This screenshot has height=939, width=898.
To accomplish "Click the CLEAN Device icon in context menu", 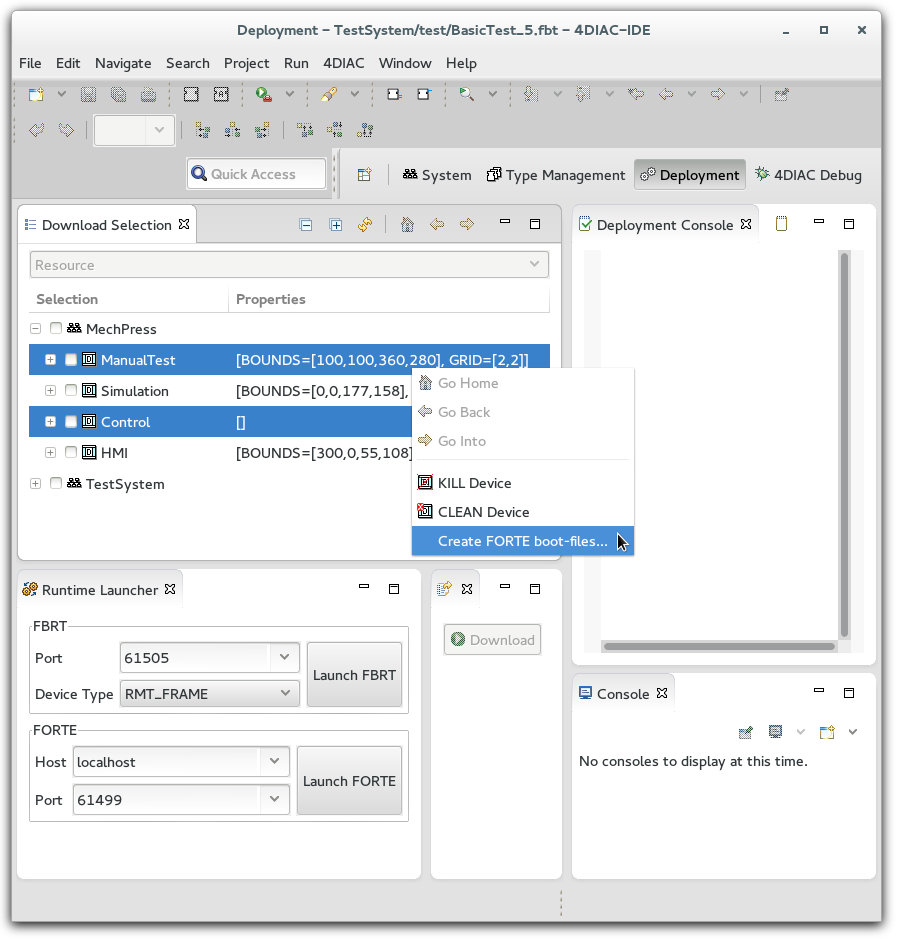I will click(425, 512).
